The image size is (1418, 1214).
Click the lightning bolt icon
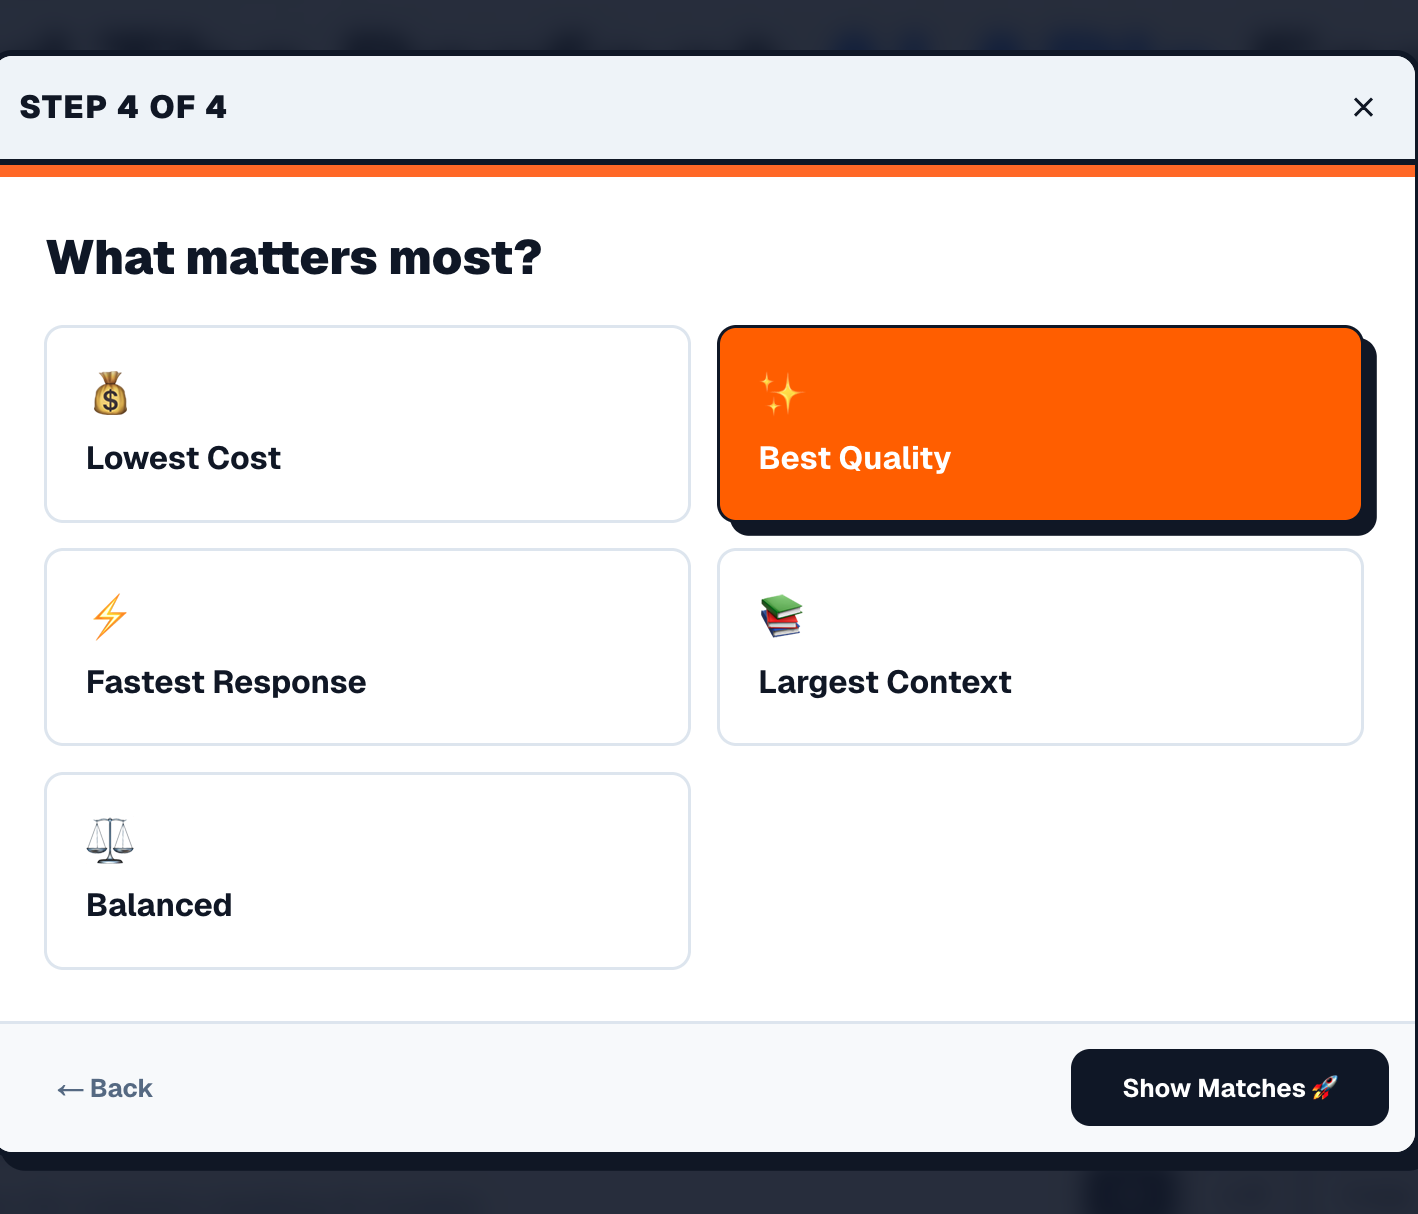(110, 616)
